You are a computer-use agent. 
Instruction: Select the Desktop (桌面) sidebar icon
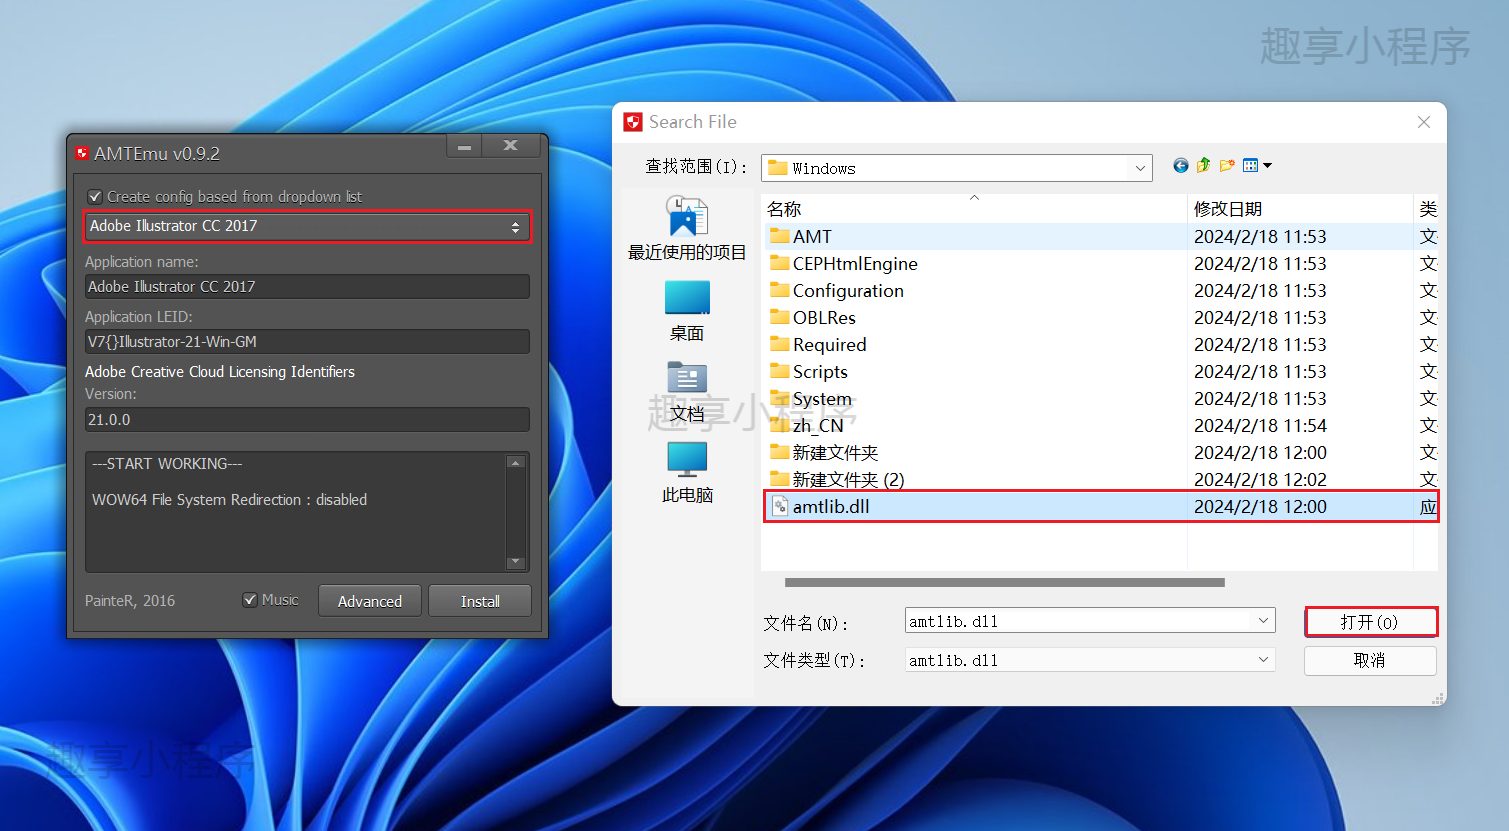(x=687, y=311)
